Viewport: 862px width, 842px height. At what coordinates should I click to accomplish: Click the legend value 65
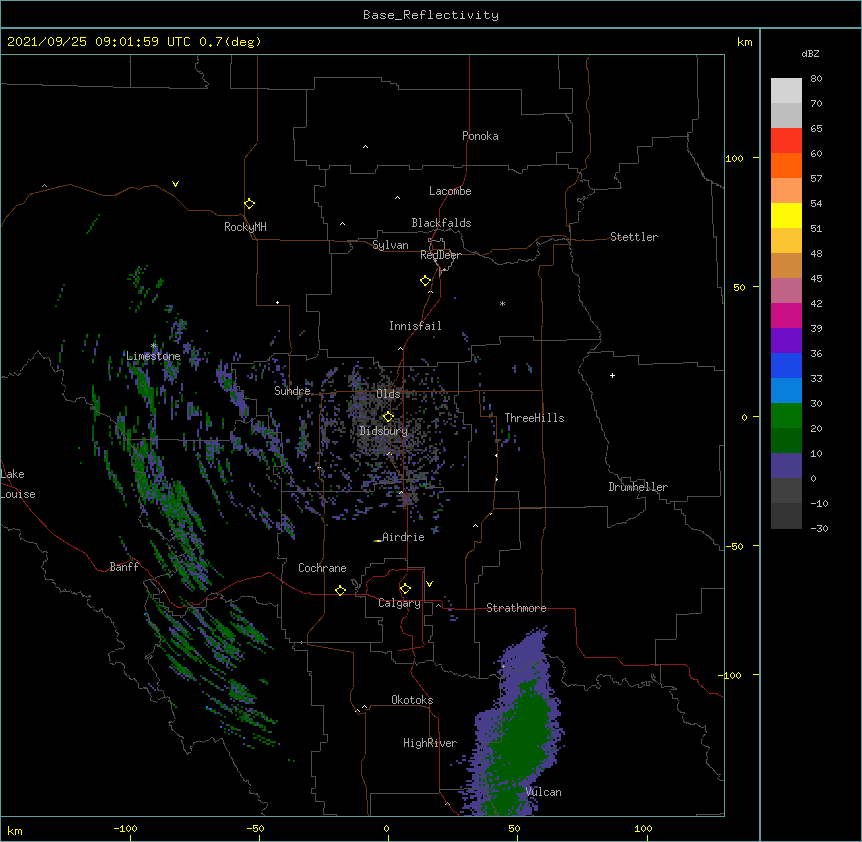click(816, 128)
